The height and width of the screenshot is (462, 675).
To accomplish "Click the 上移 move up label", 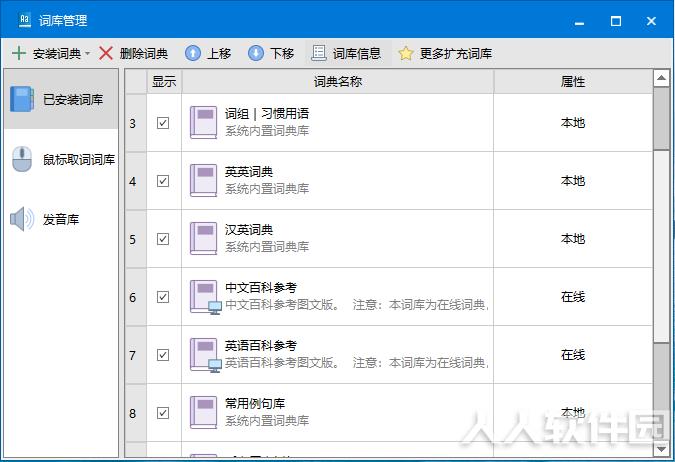I will click(x=219, y=53).
